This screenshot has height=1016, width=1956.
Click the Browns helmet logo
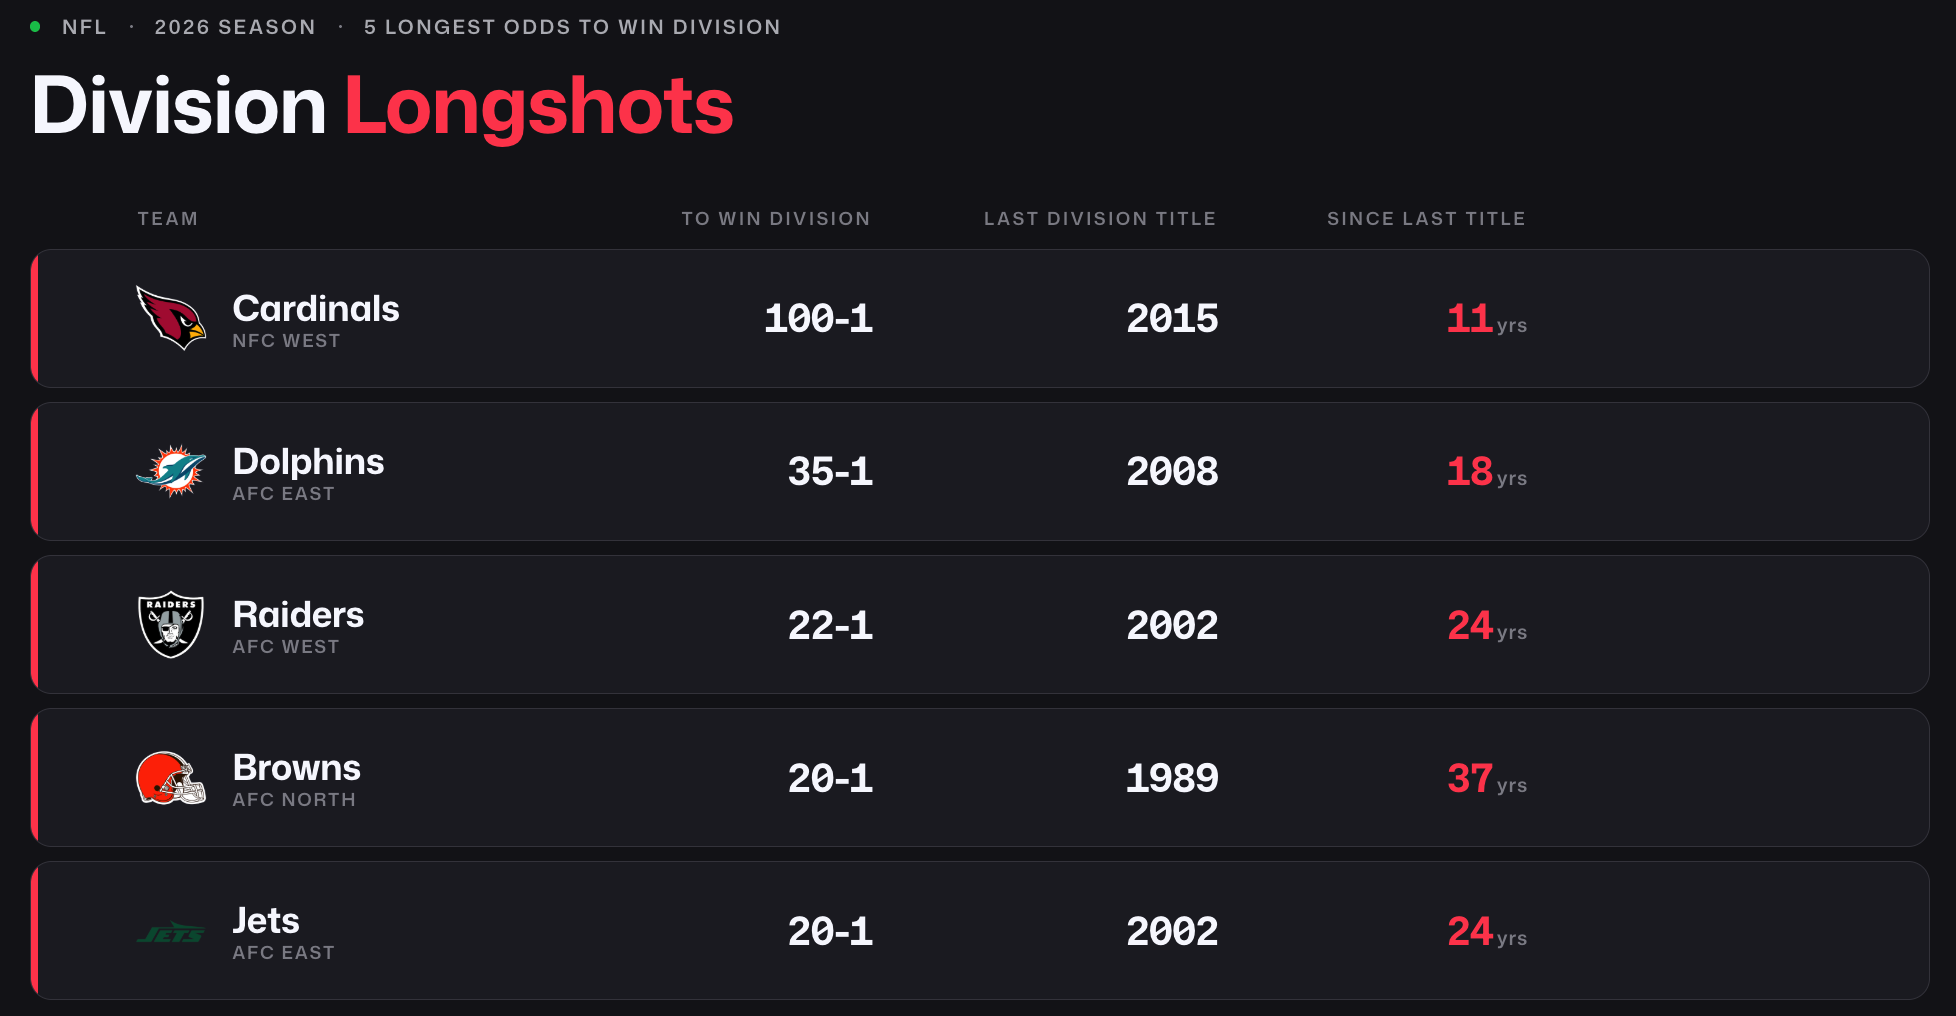pos(171,778)
